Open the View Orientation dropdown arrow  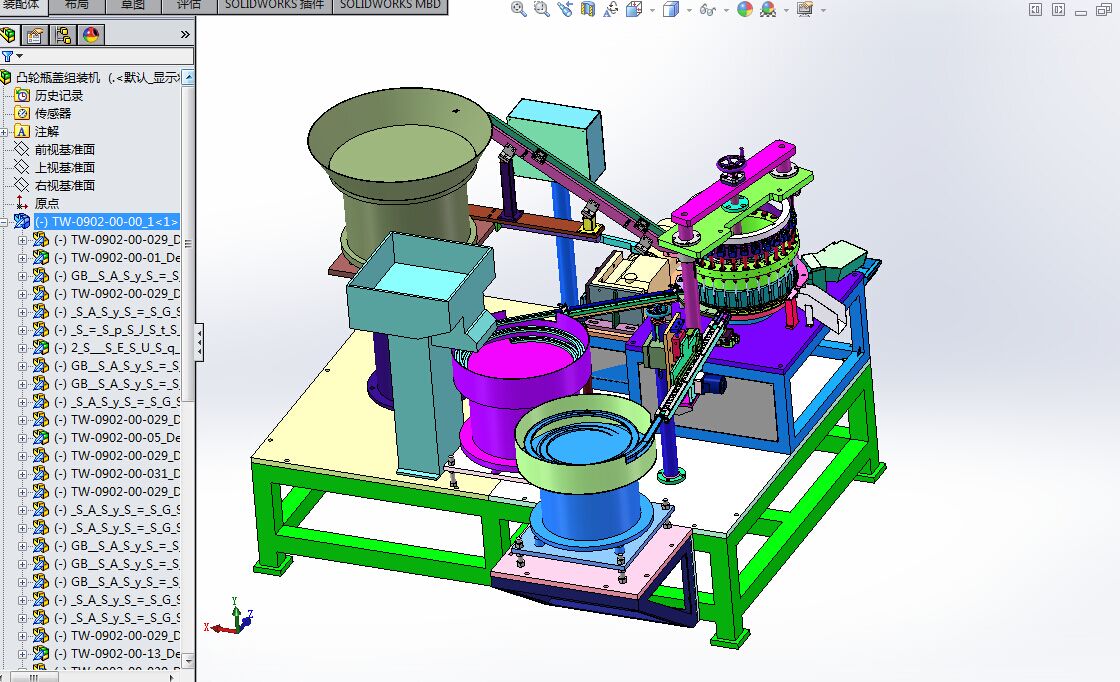tap(652, 10)
